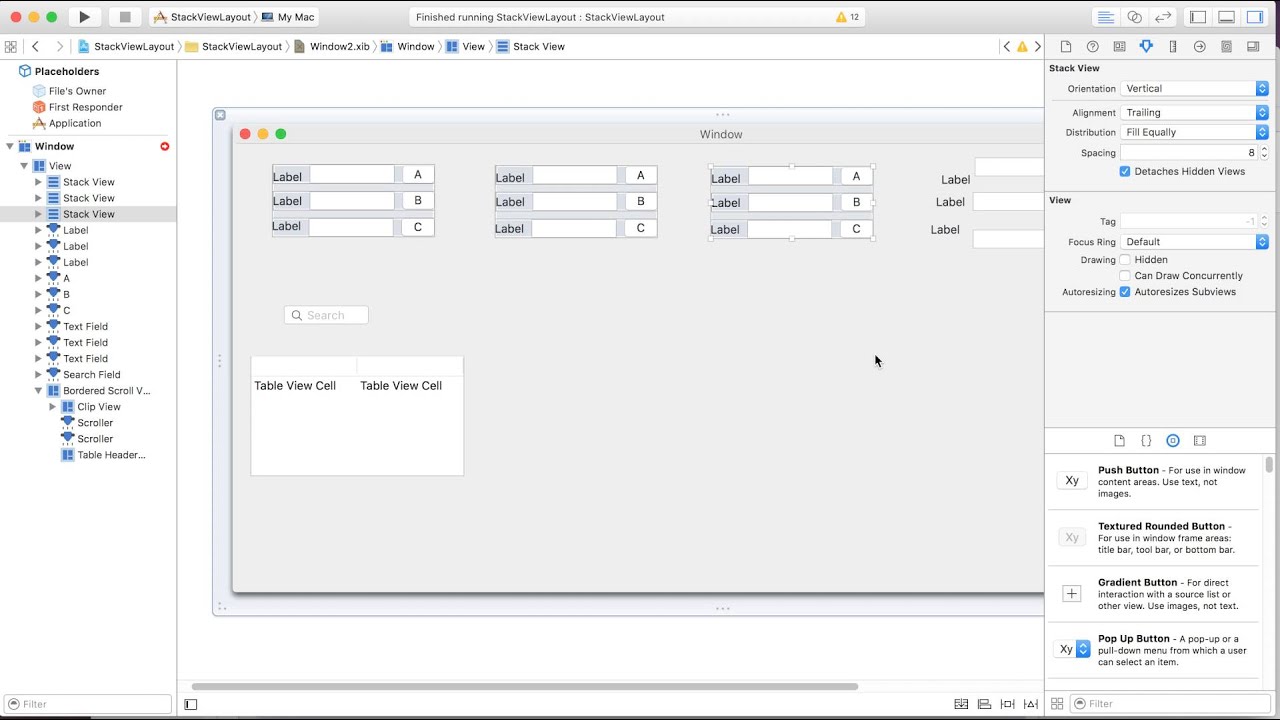
Task: Toggle the Navigator pane
Action: pos(1198,17)
